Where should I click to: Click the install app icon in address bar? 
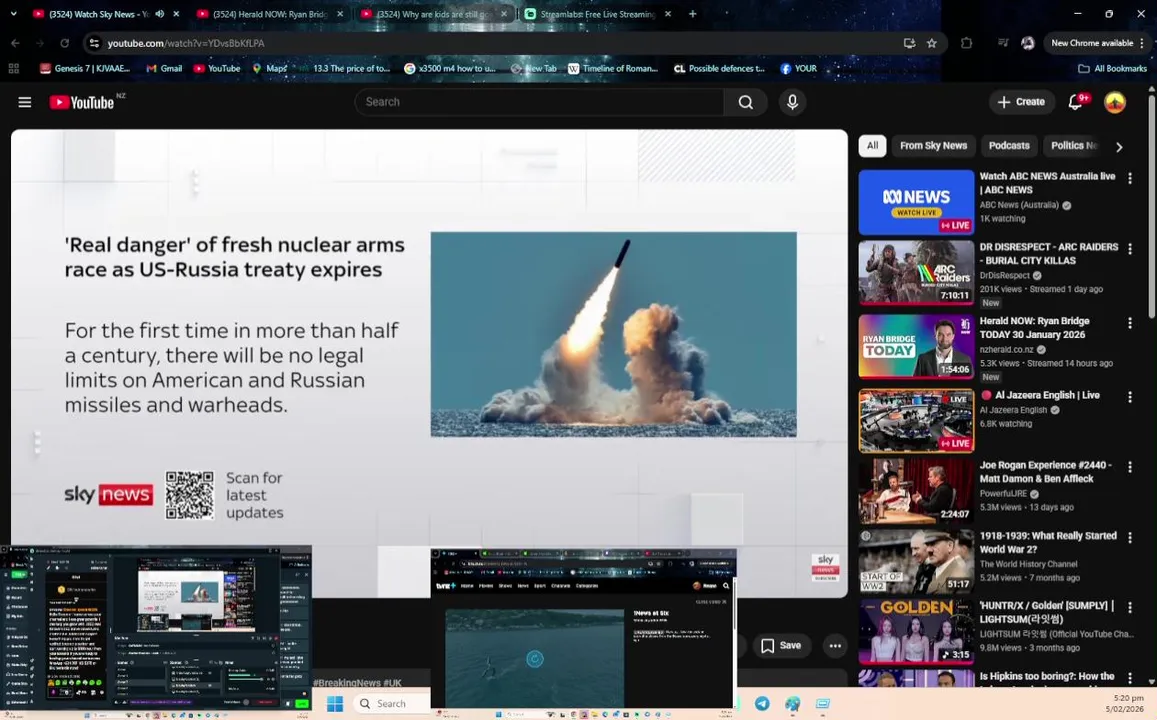click(909, 43)
